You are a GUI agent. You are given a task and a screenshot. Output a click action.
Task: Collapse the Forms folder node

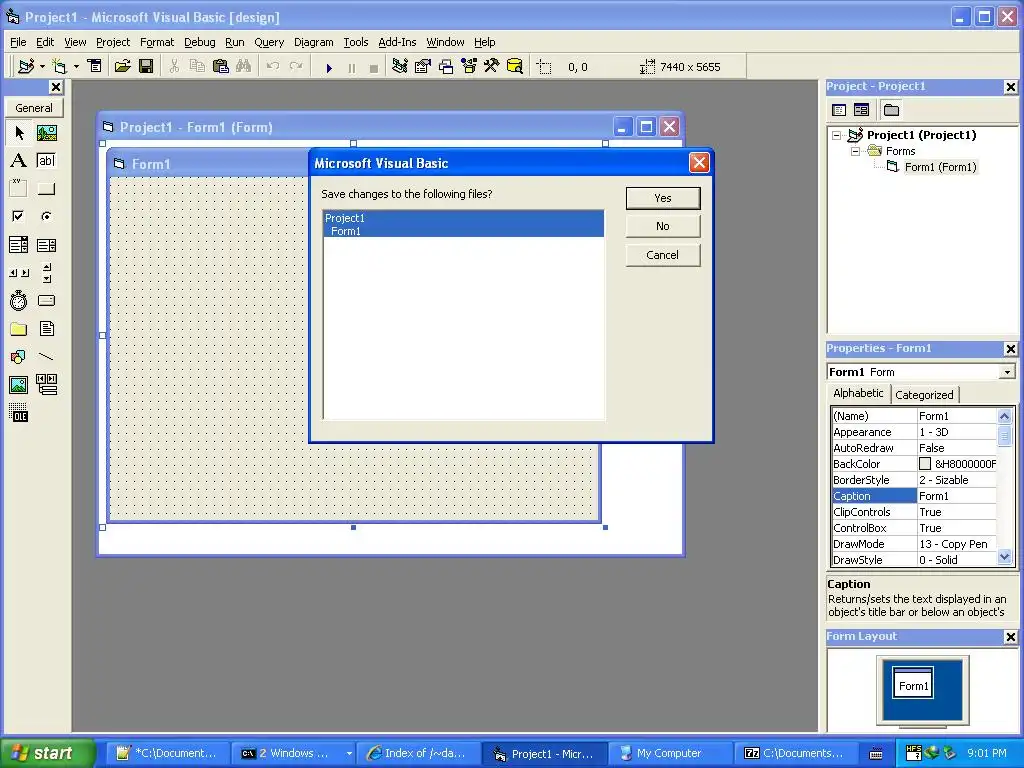click(x=855, y=151)
